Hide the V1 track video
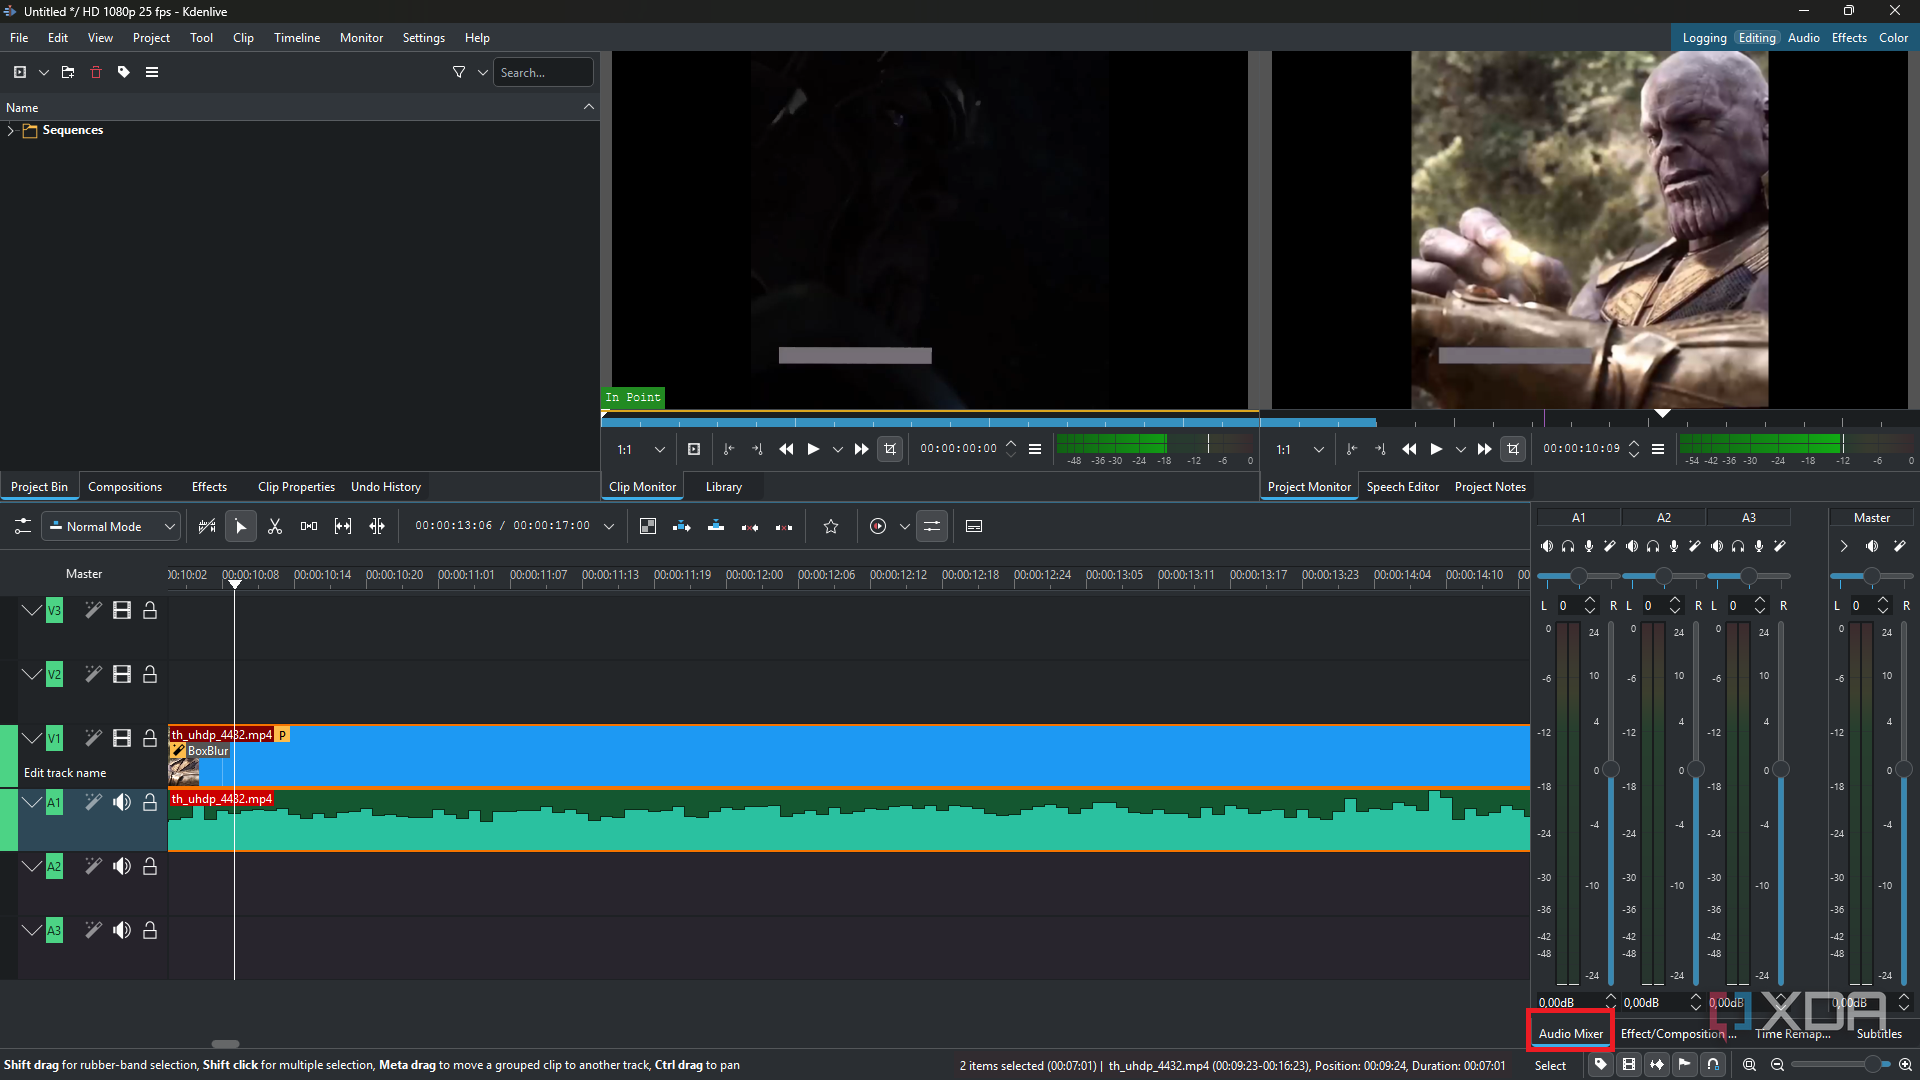Viewport: 1920px width, 1080px height. pos(122,738)
